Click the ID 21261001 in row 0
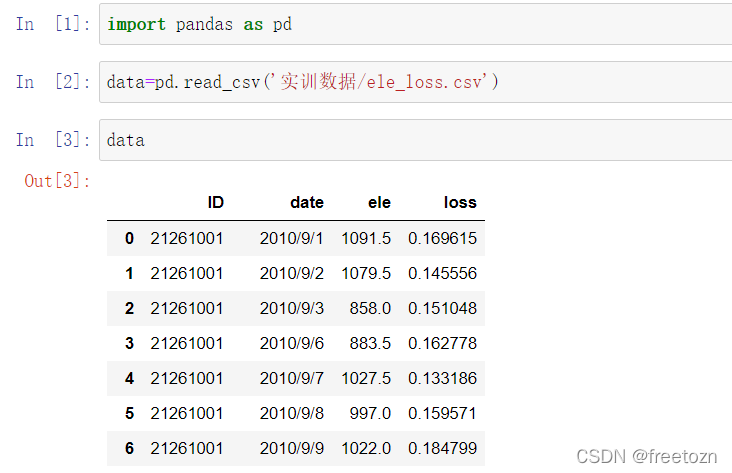 [x=187, y=238]
